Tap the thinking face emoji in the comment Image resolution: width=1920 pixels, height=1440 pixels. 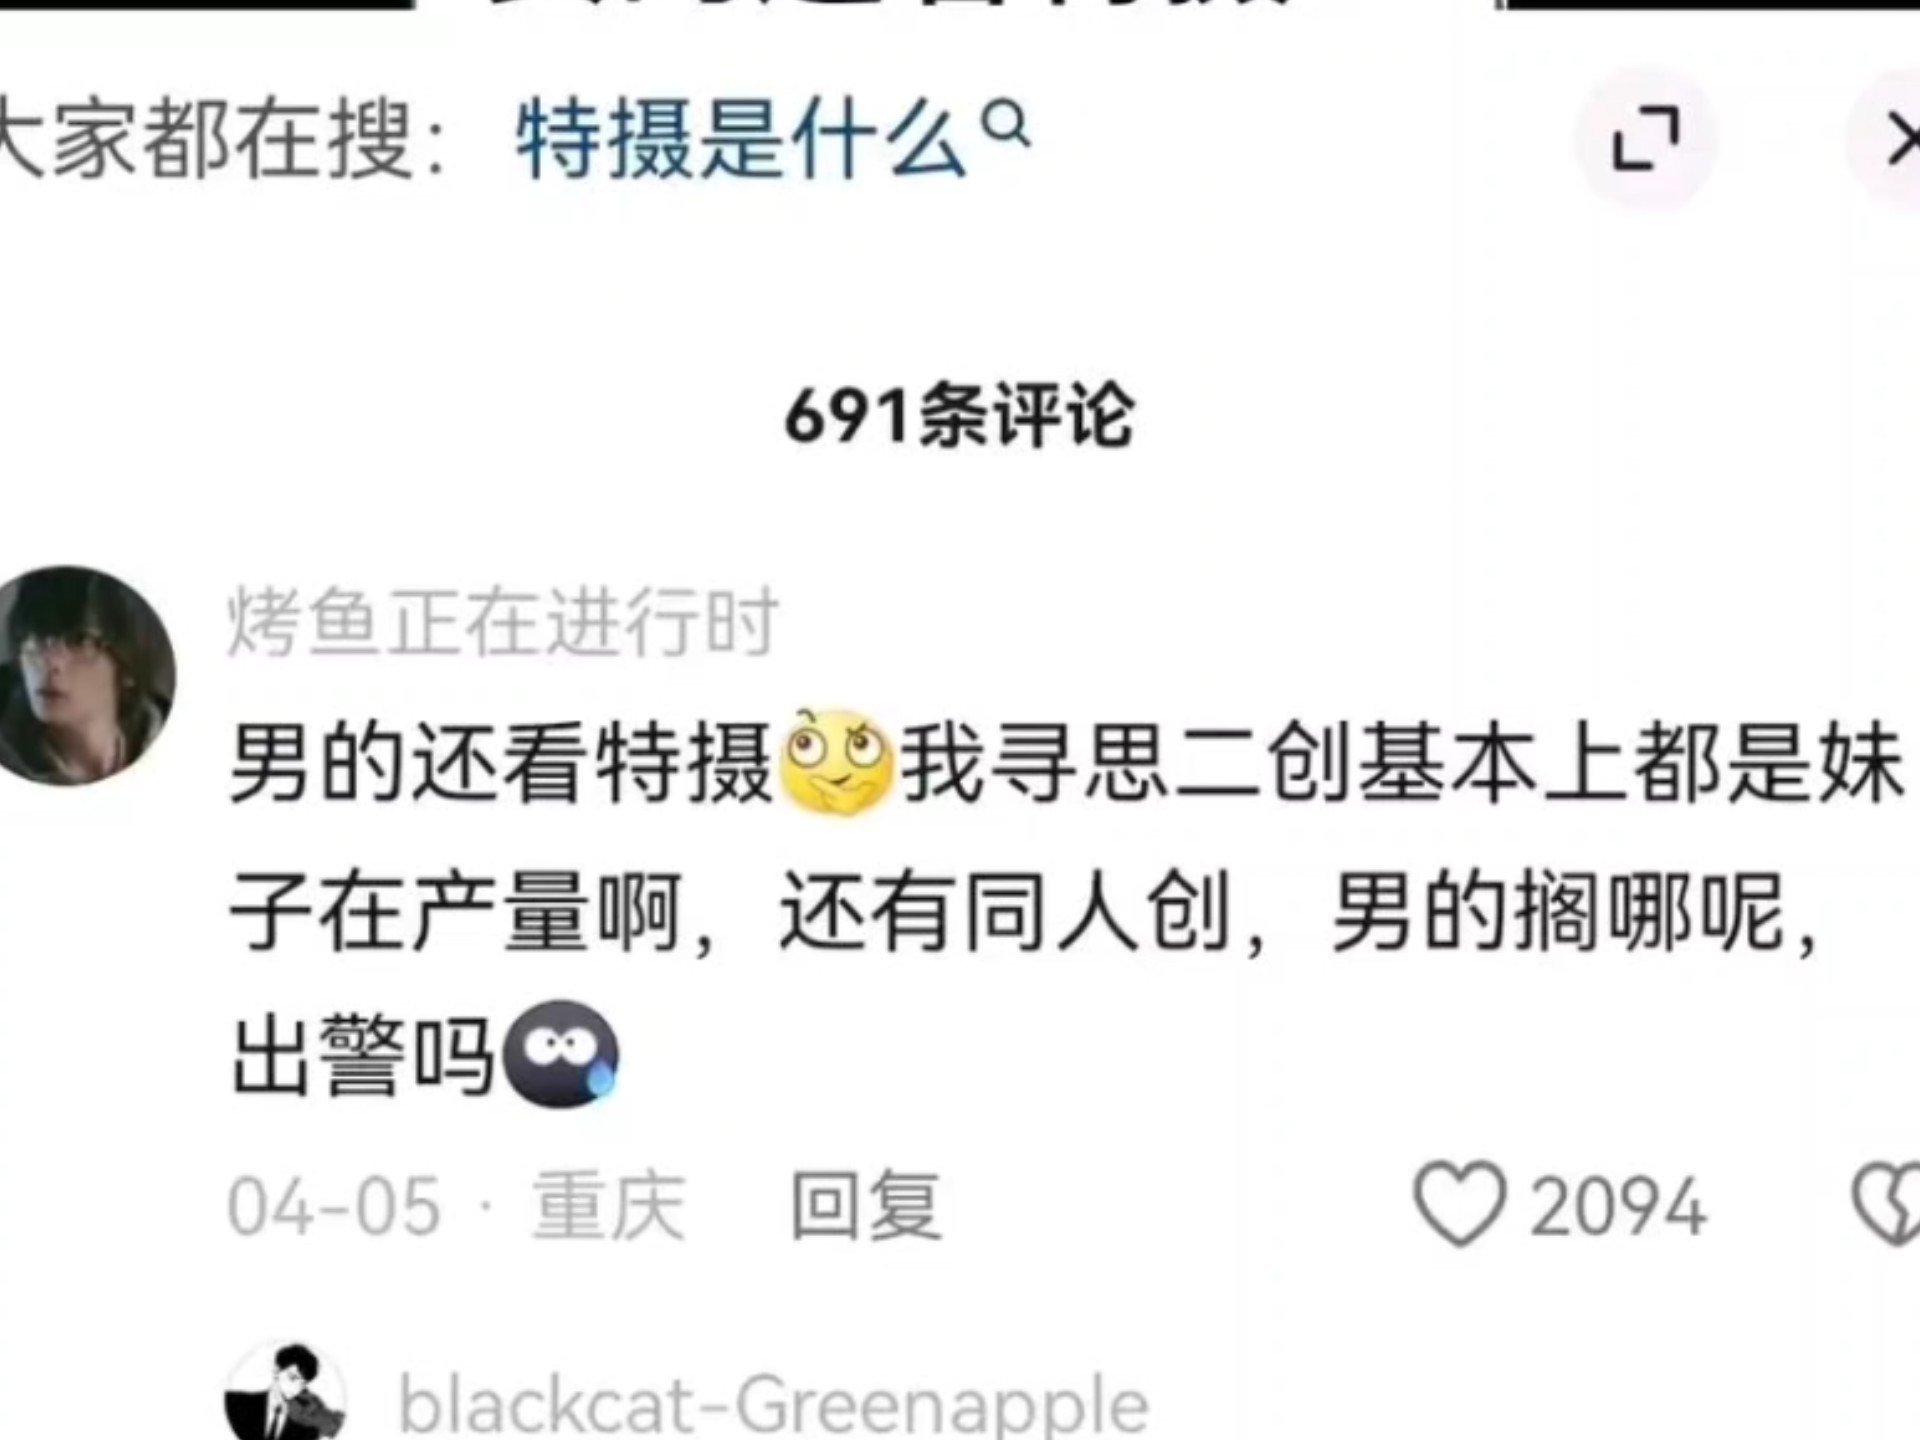[x=836, y=762]
